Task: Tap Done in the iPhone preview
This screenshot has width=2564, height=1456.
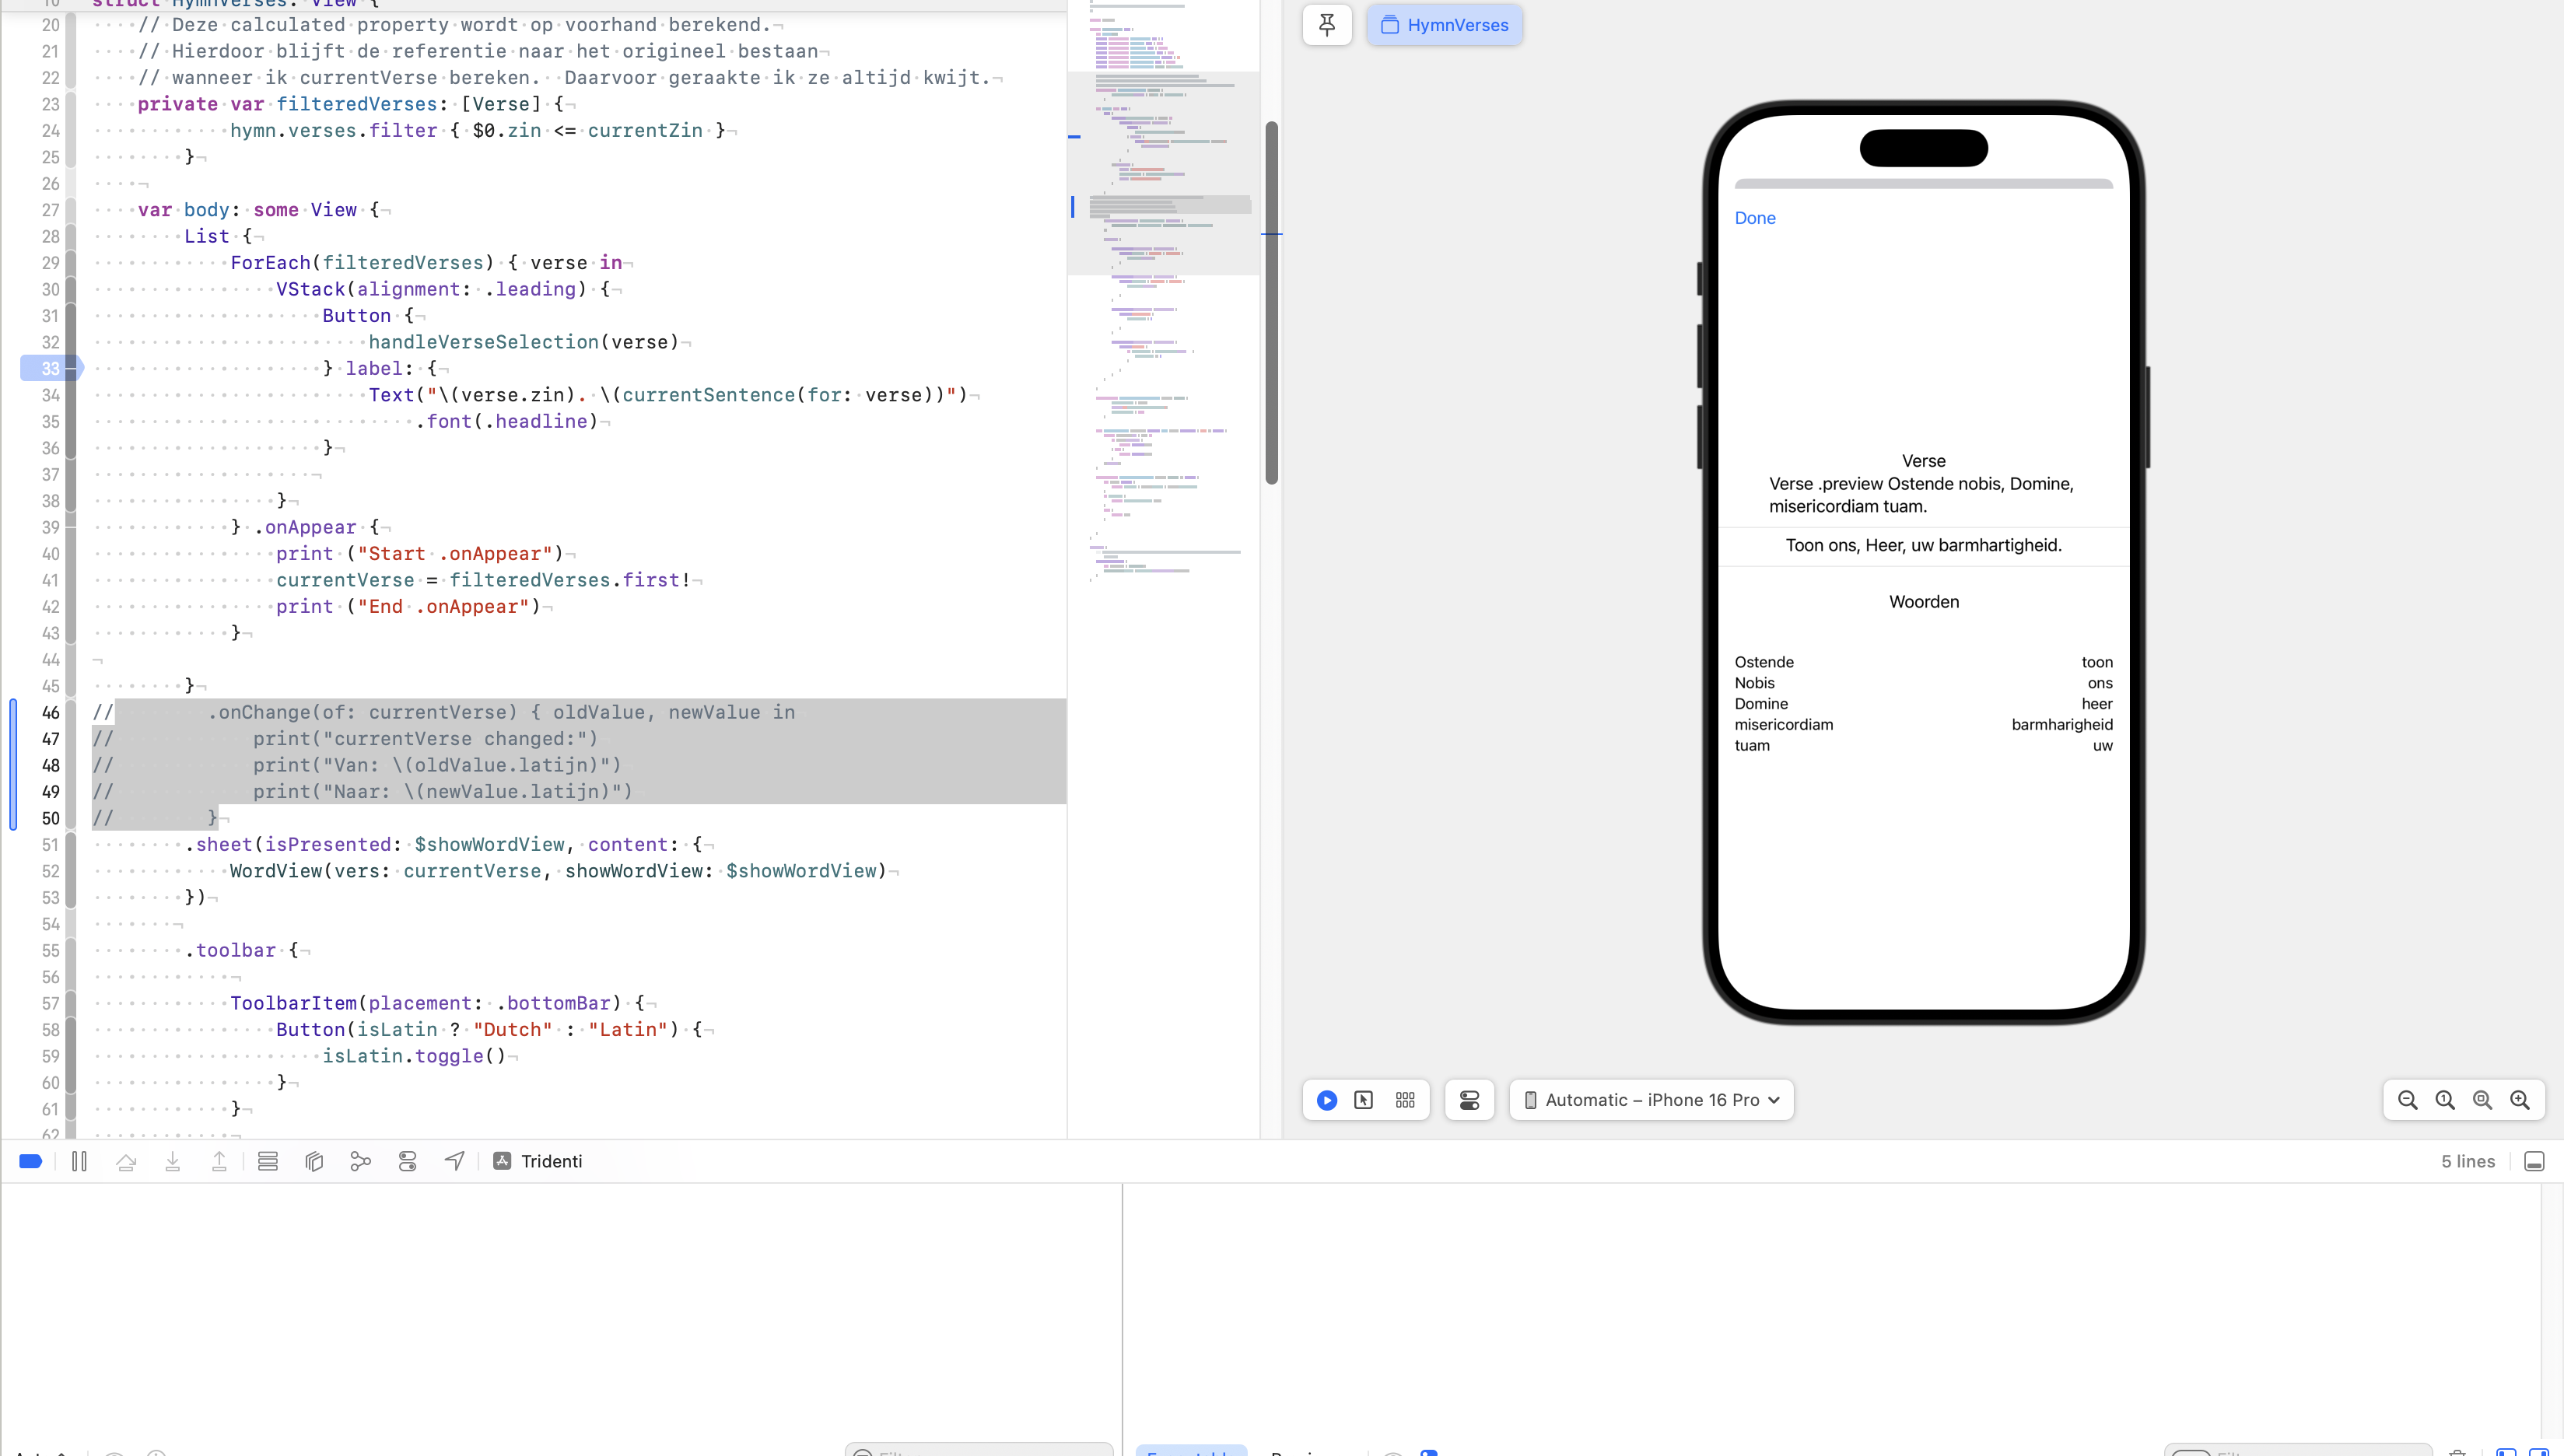Action: (x=1755, y=218)
